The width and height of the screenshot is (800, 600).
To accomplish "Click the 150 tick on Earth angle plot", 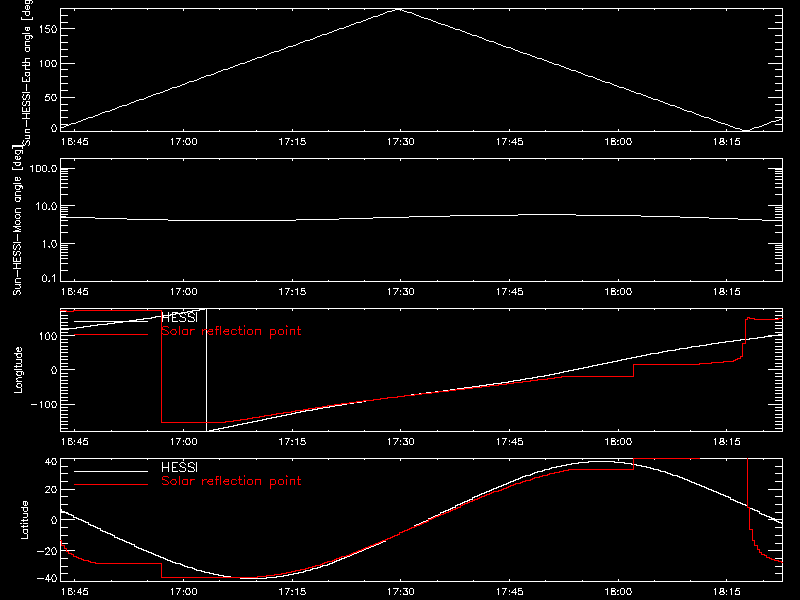I will (47, 29).
